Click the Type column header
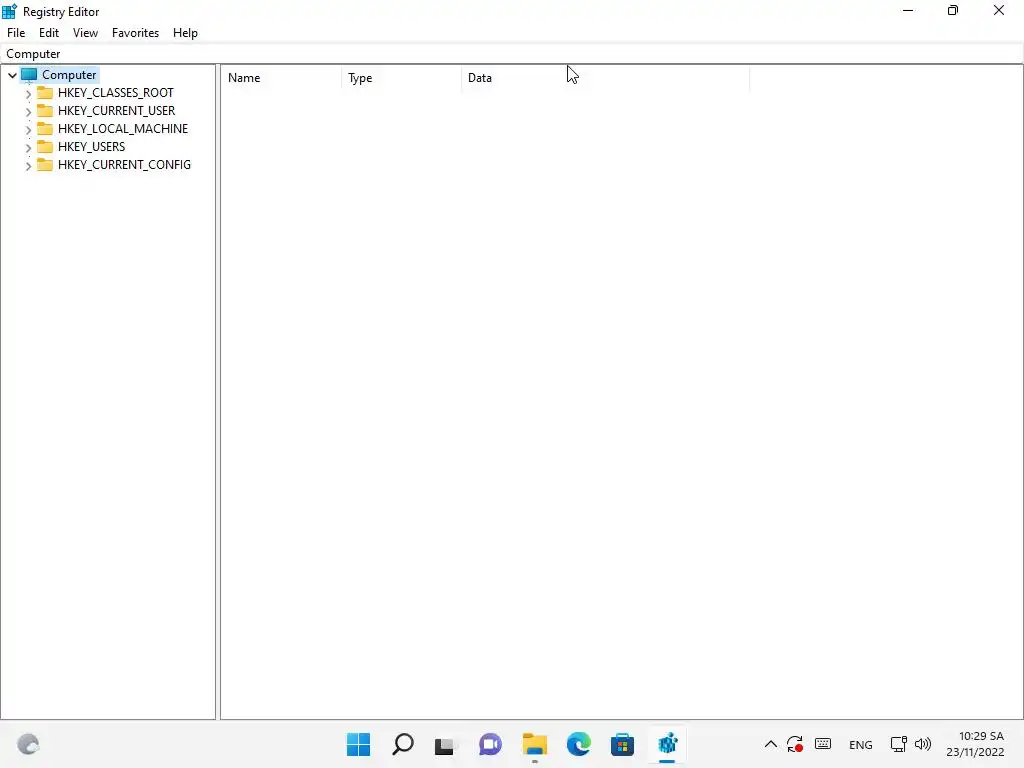 [x=401, y=78]
